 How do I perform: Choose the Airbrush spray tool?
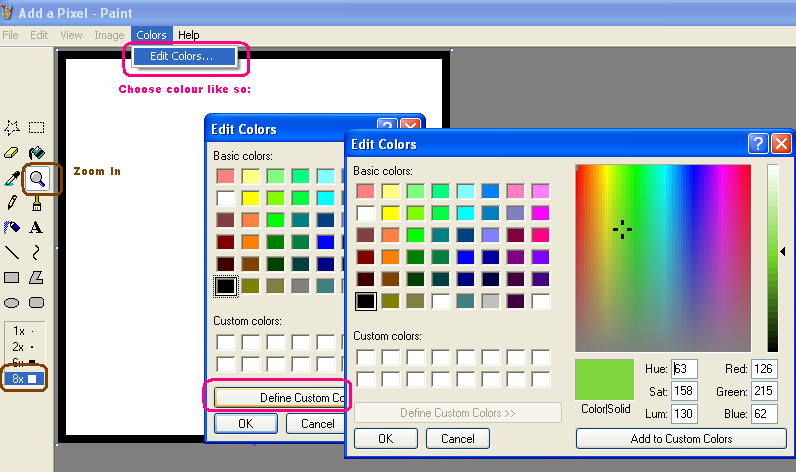point(12,228)
